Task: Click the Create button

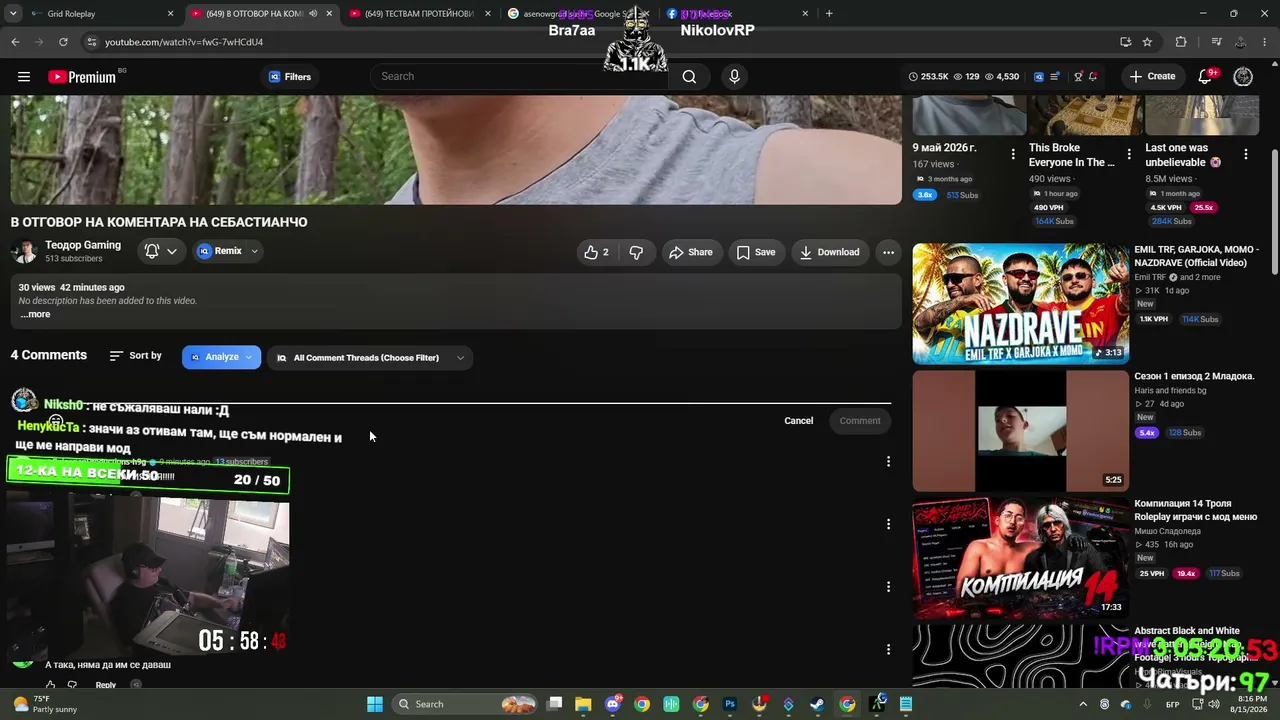Action: [x=1152, y=77]
